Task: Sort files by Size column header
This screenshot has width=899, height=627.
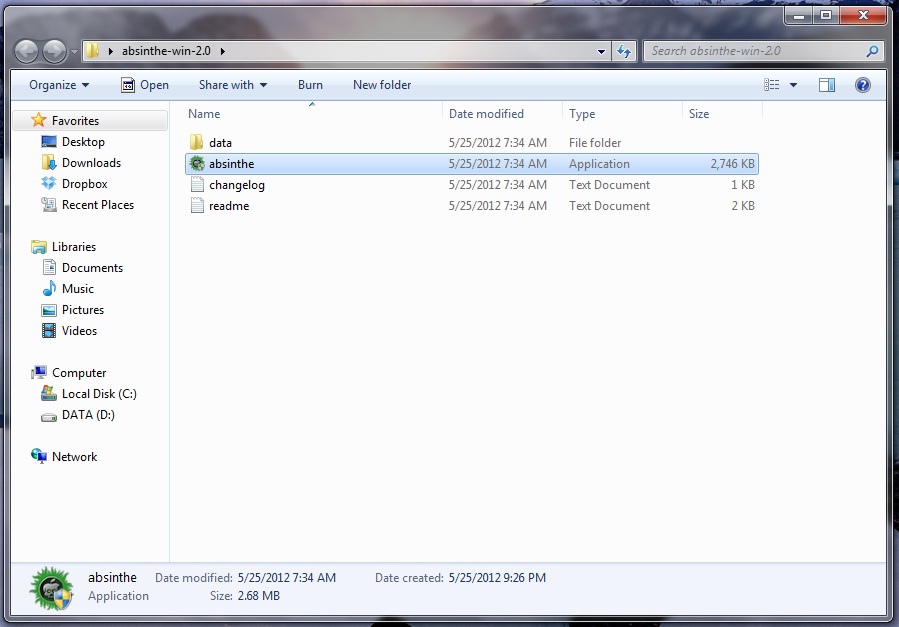Action: [x=699, y=114]
